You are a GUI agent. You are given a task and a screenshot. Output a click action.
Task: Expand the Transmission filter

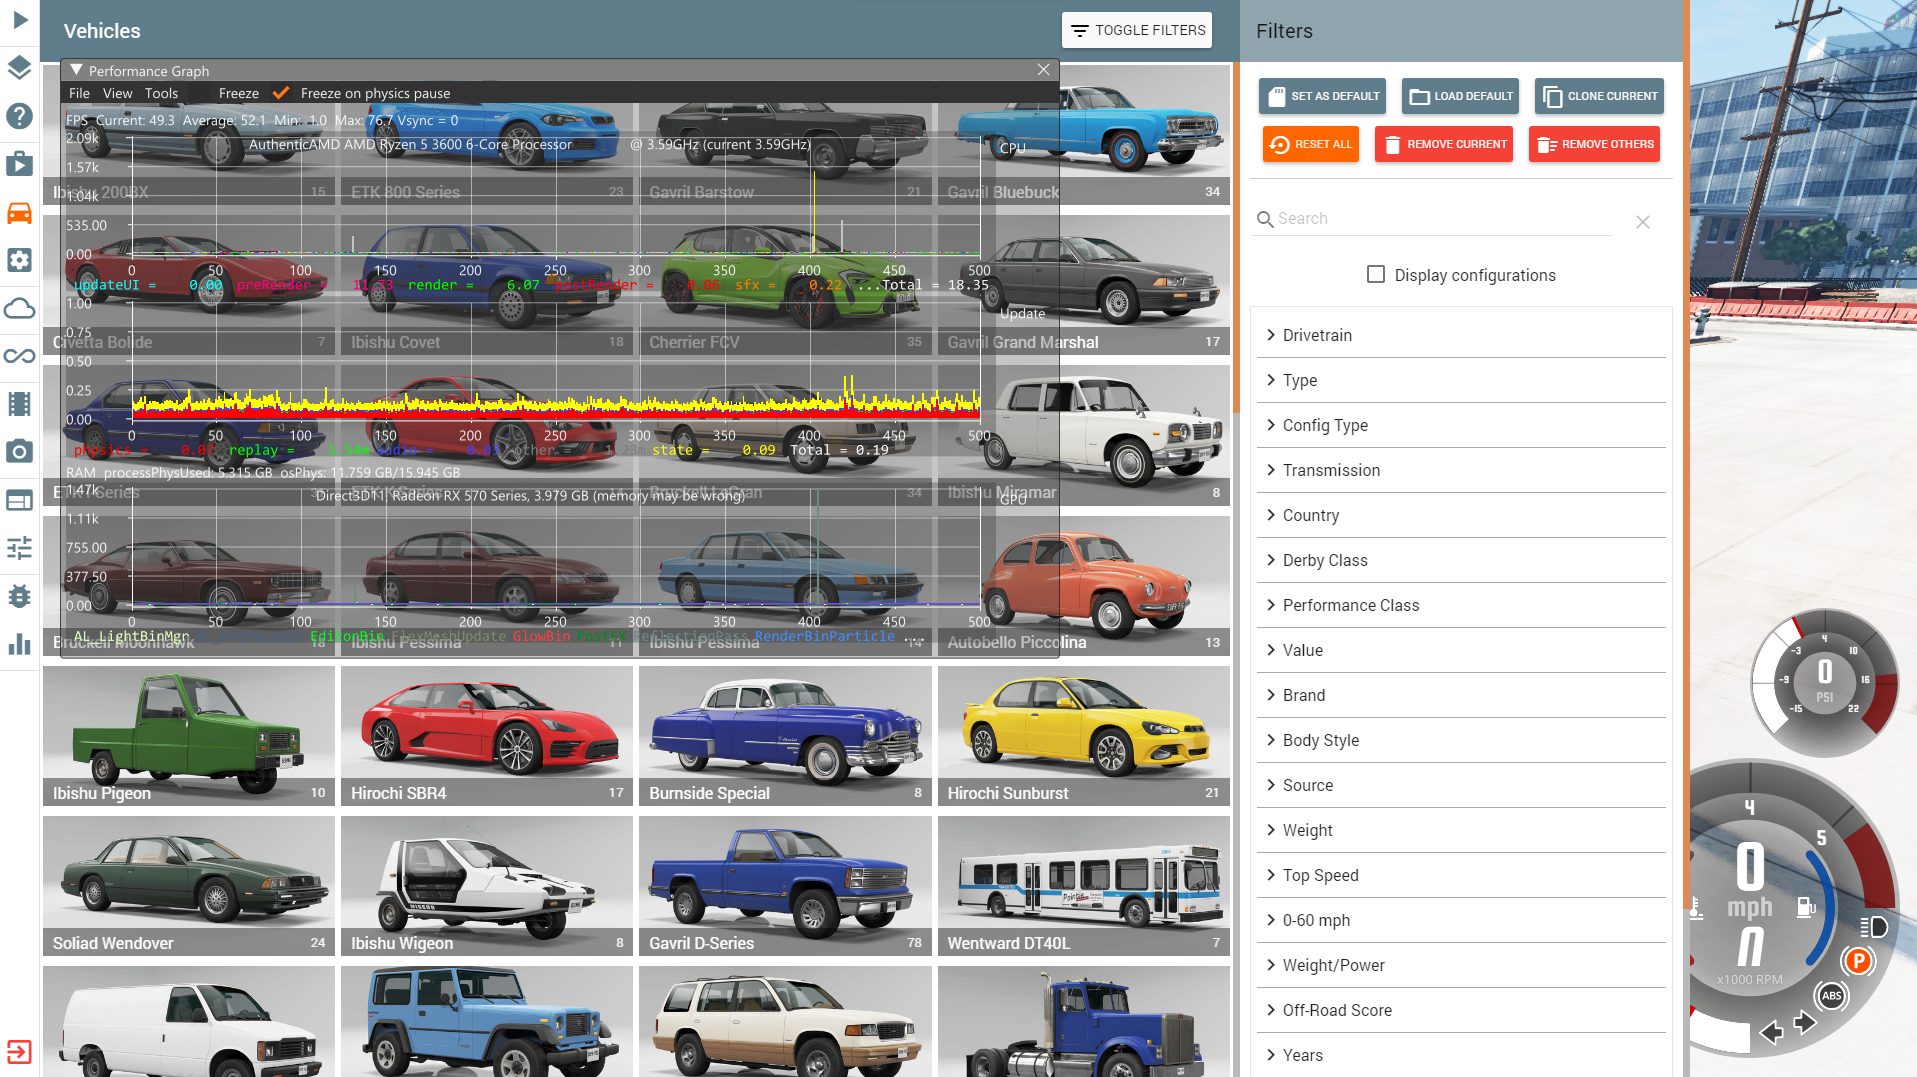point(1461,470)
